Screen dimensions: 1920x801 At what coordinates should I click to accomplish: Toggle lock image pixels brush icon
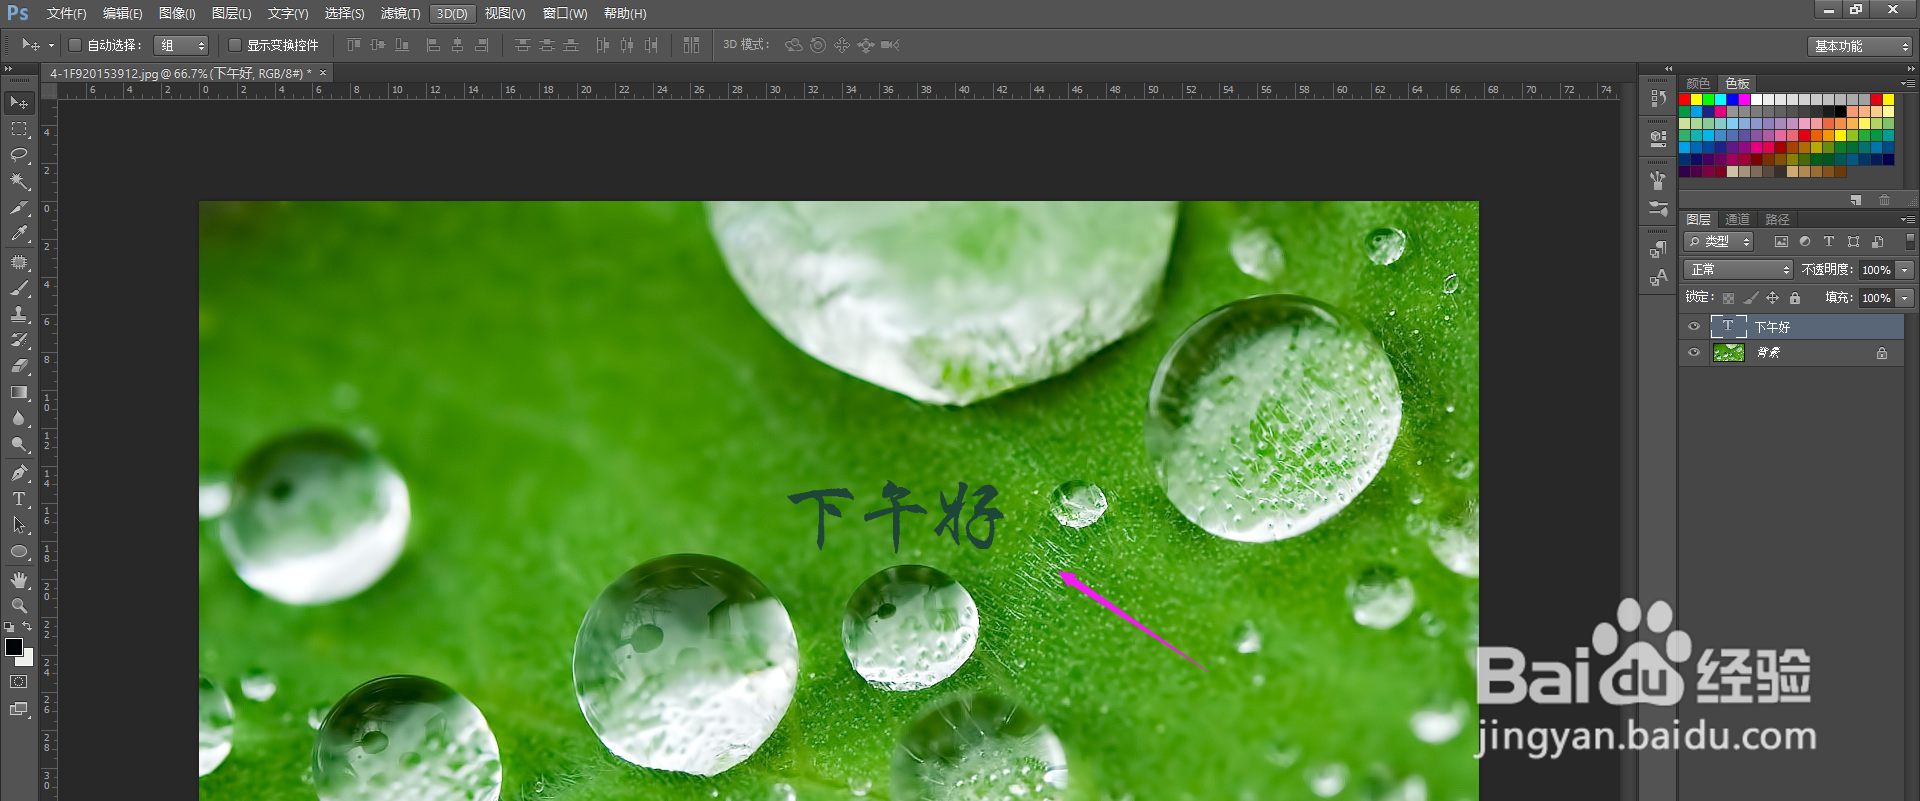[1750, 298]
